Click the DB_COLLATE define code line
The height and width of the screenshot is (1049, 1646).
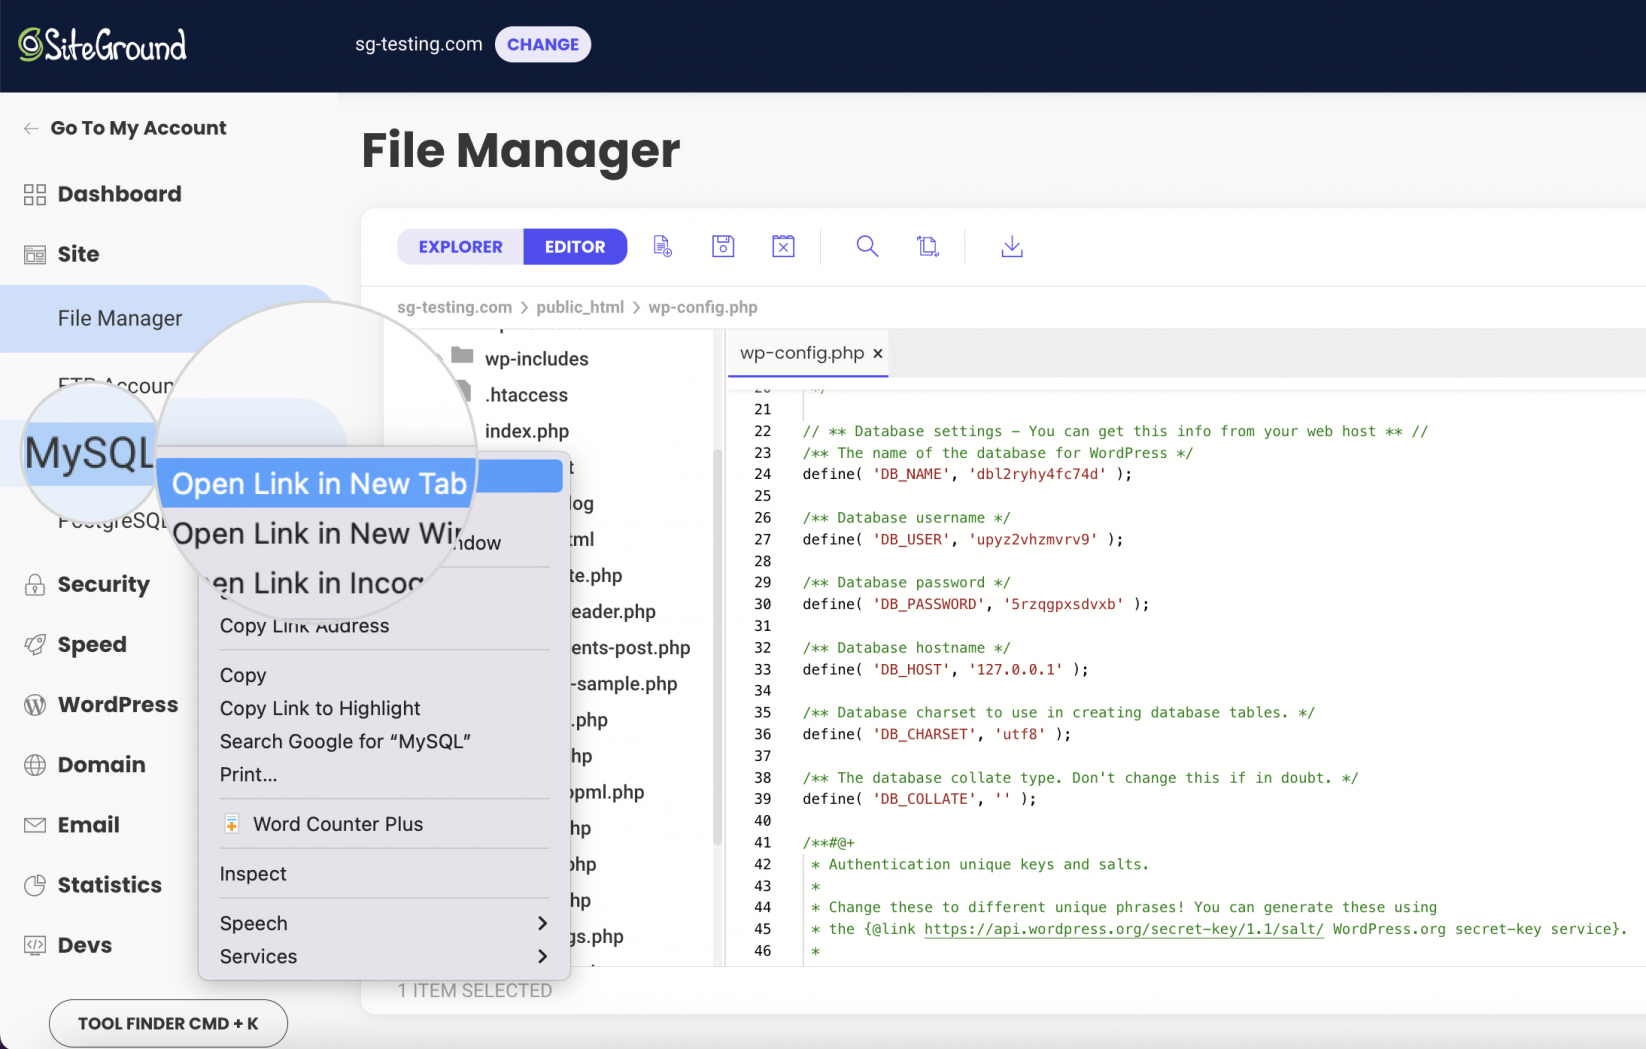919,799
